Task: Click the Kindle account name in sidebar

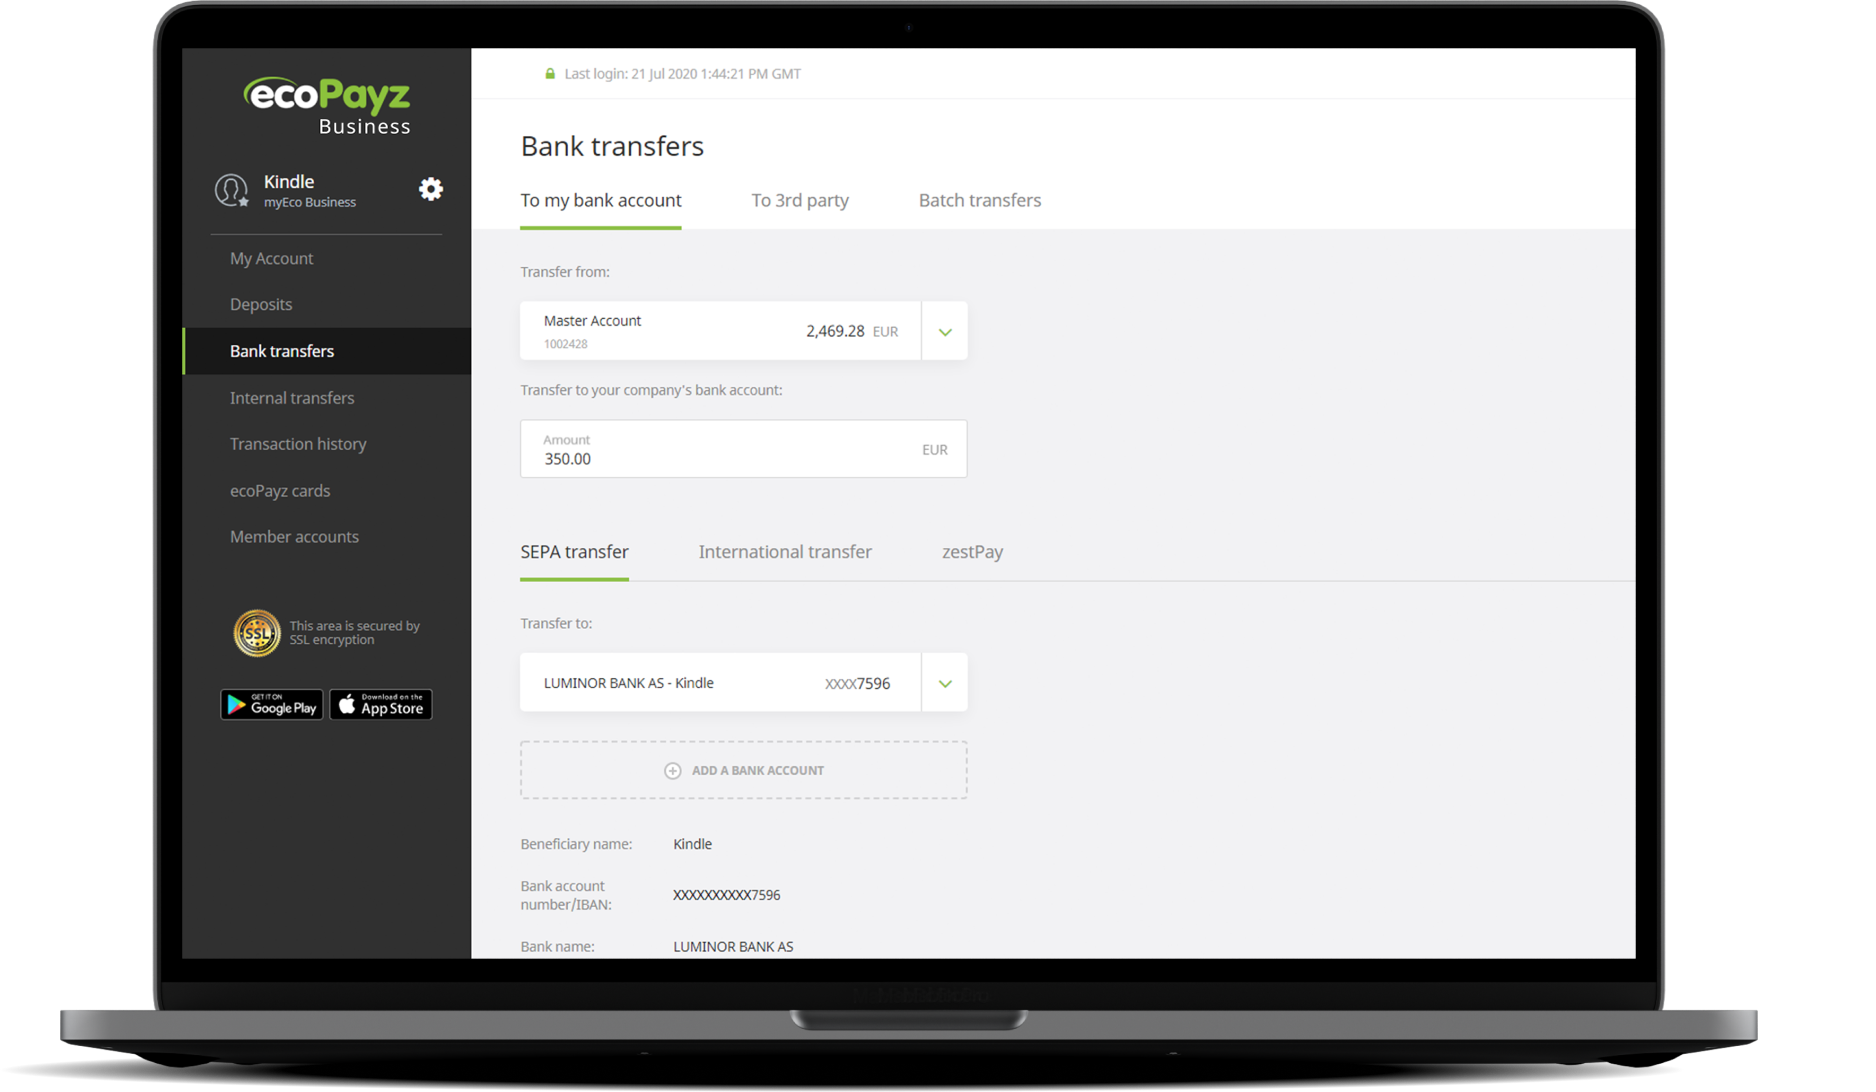Action: 289,181
